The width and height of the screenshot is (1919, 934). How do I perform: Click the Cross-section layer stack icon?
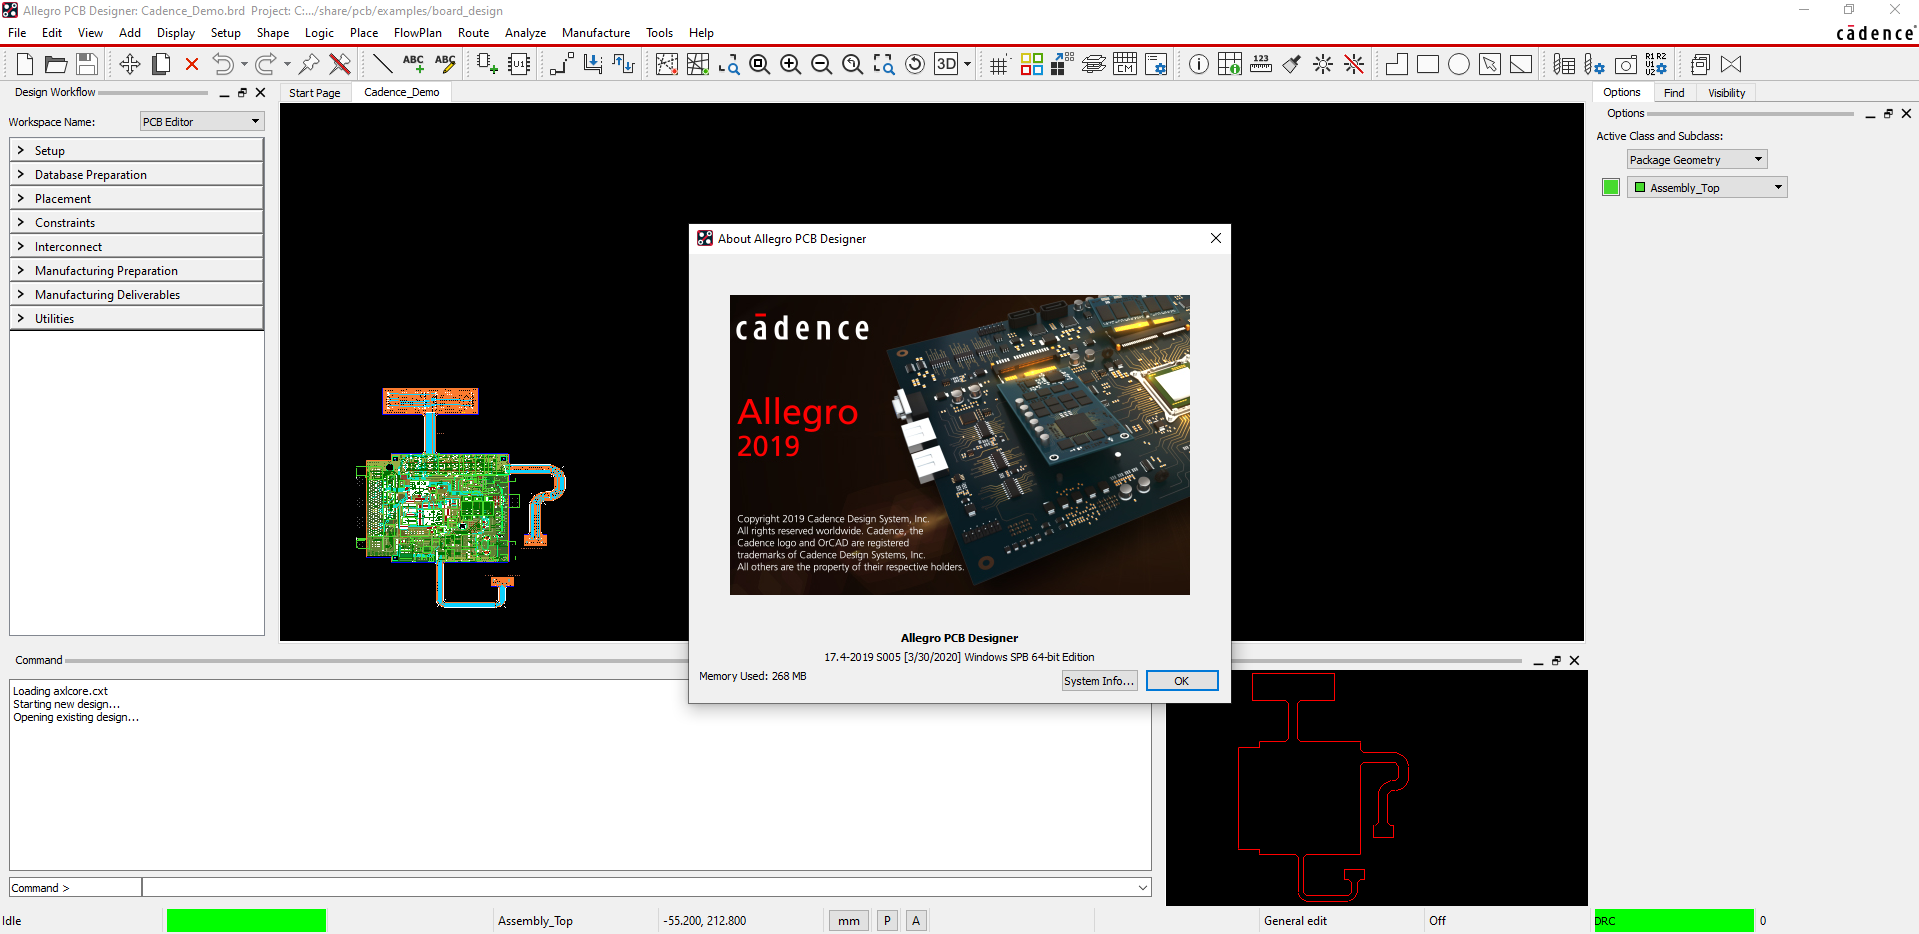1094,65
